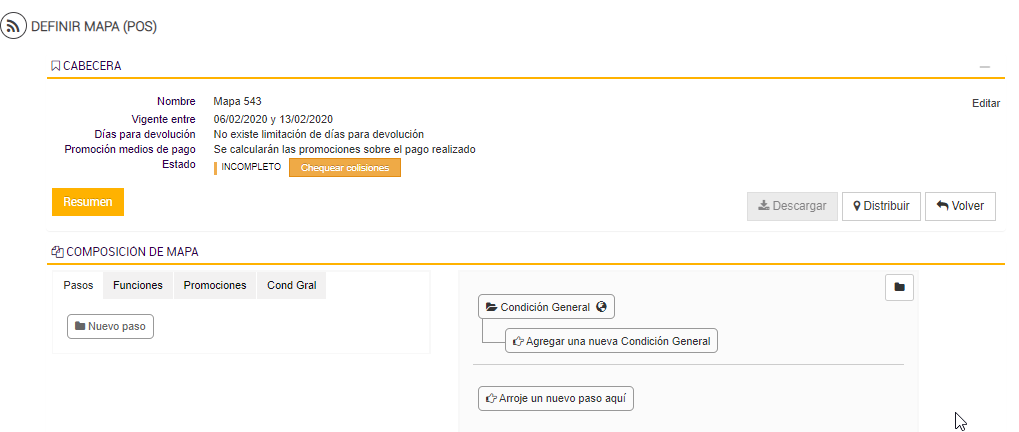
Task: Switch to the Pasos tab
Action: pyautogui.click(x=78, y=285)
